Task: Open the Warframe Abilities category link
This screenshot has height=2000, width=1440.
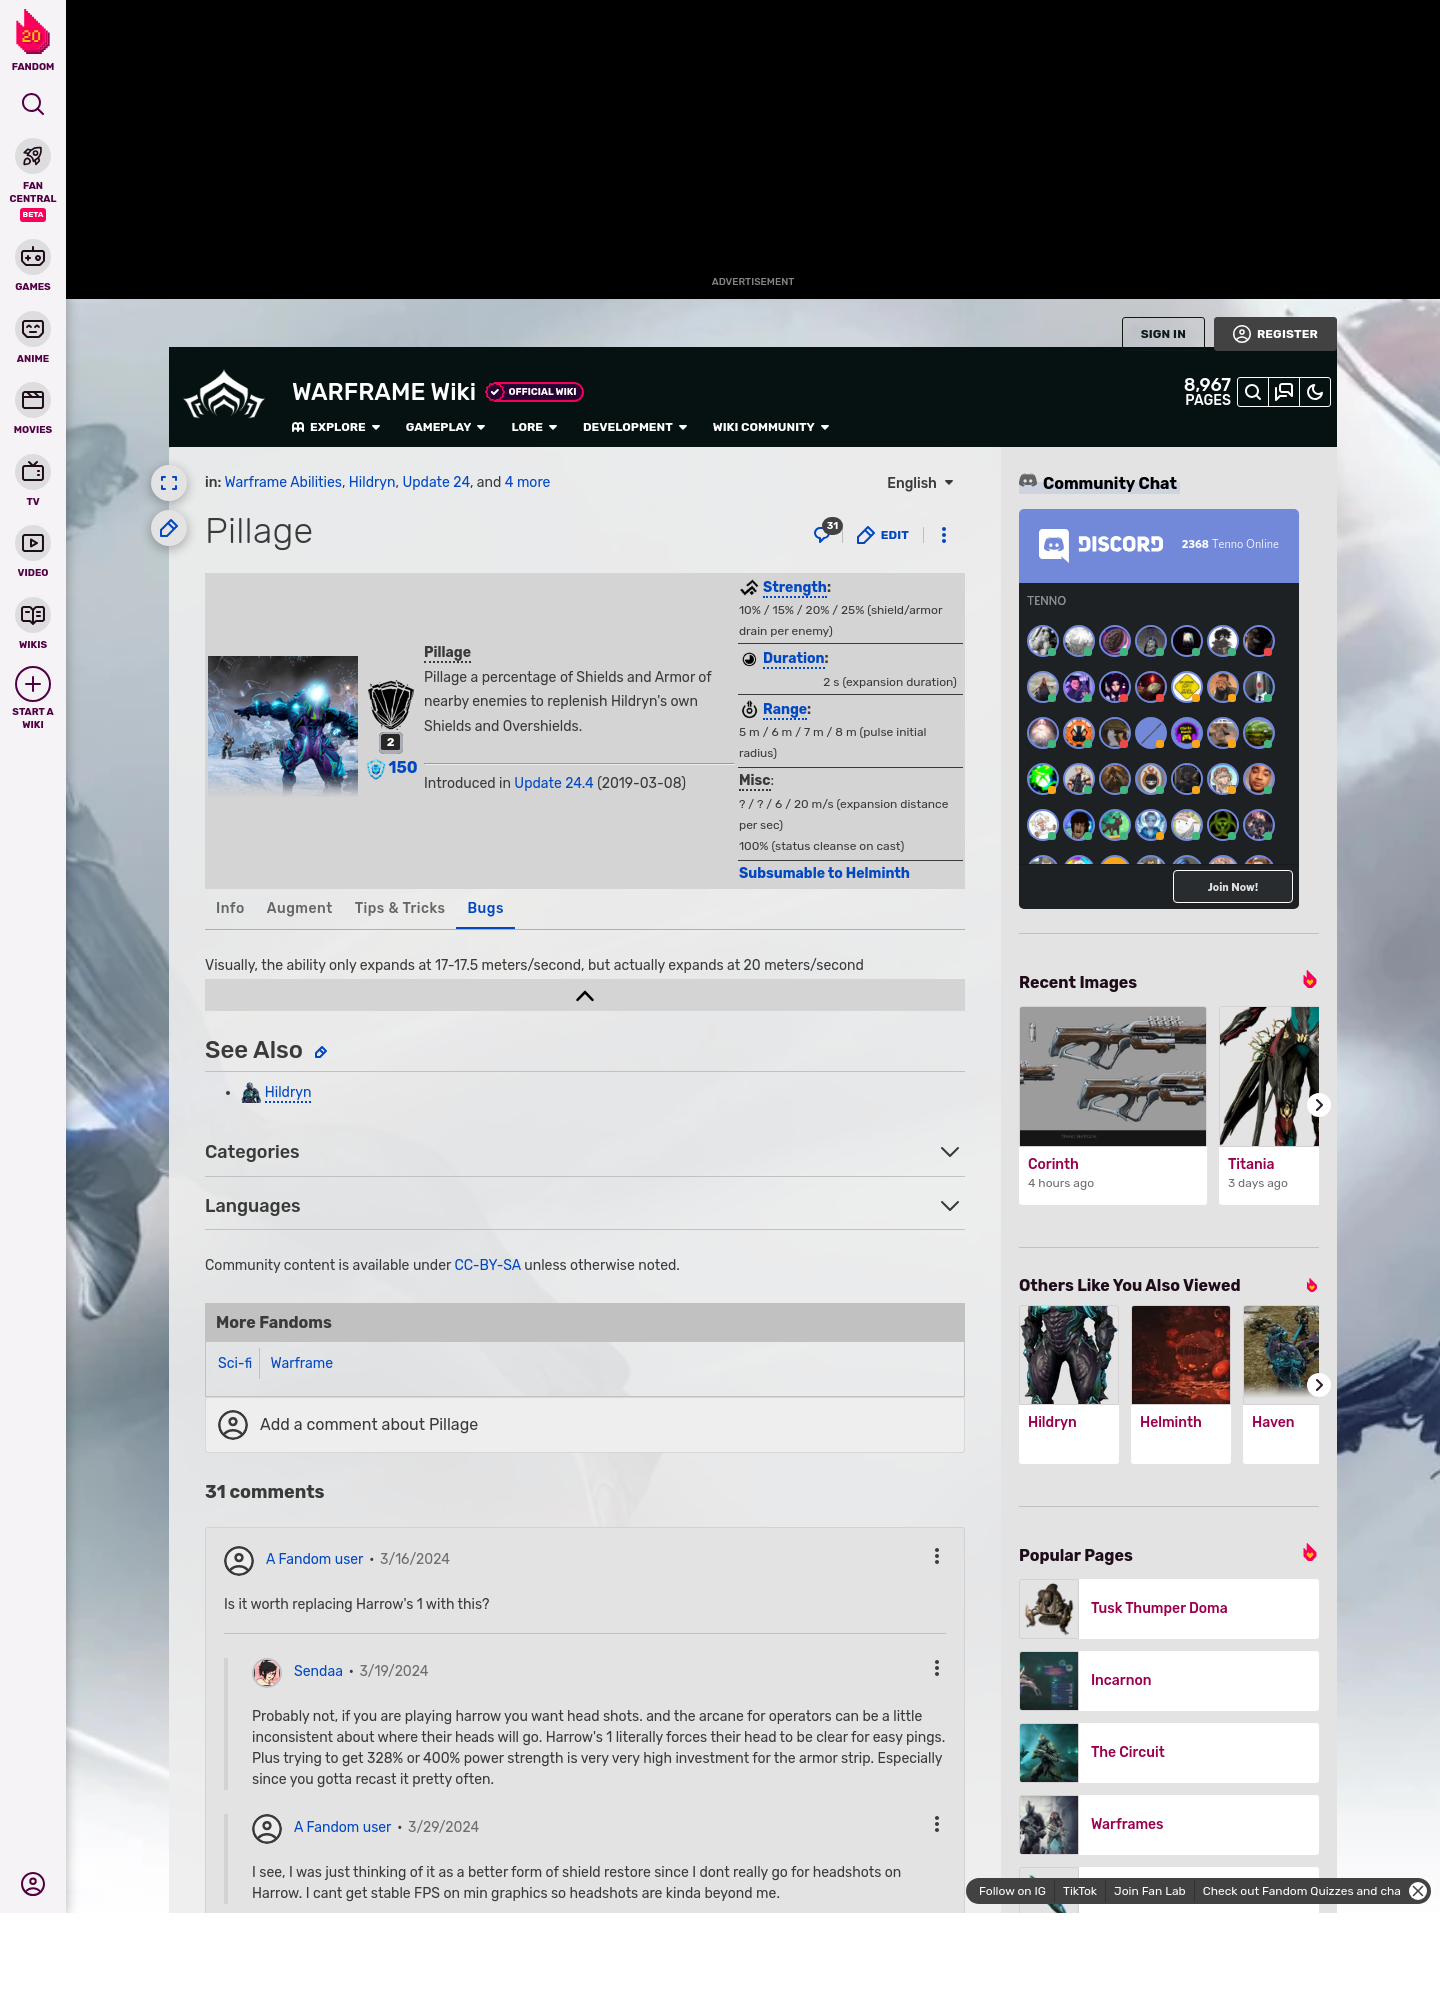Action: (x=283, y=482)
